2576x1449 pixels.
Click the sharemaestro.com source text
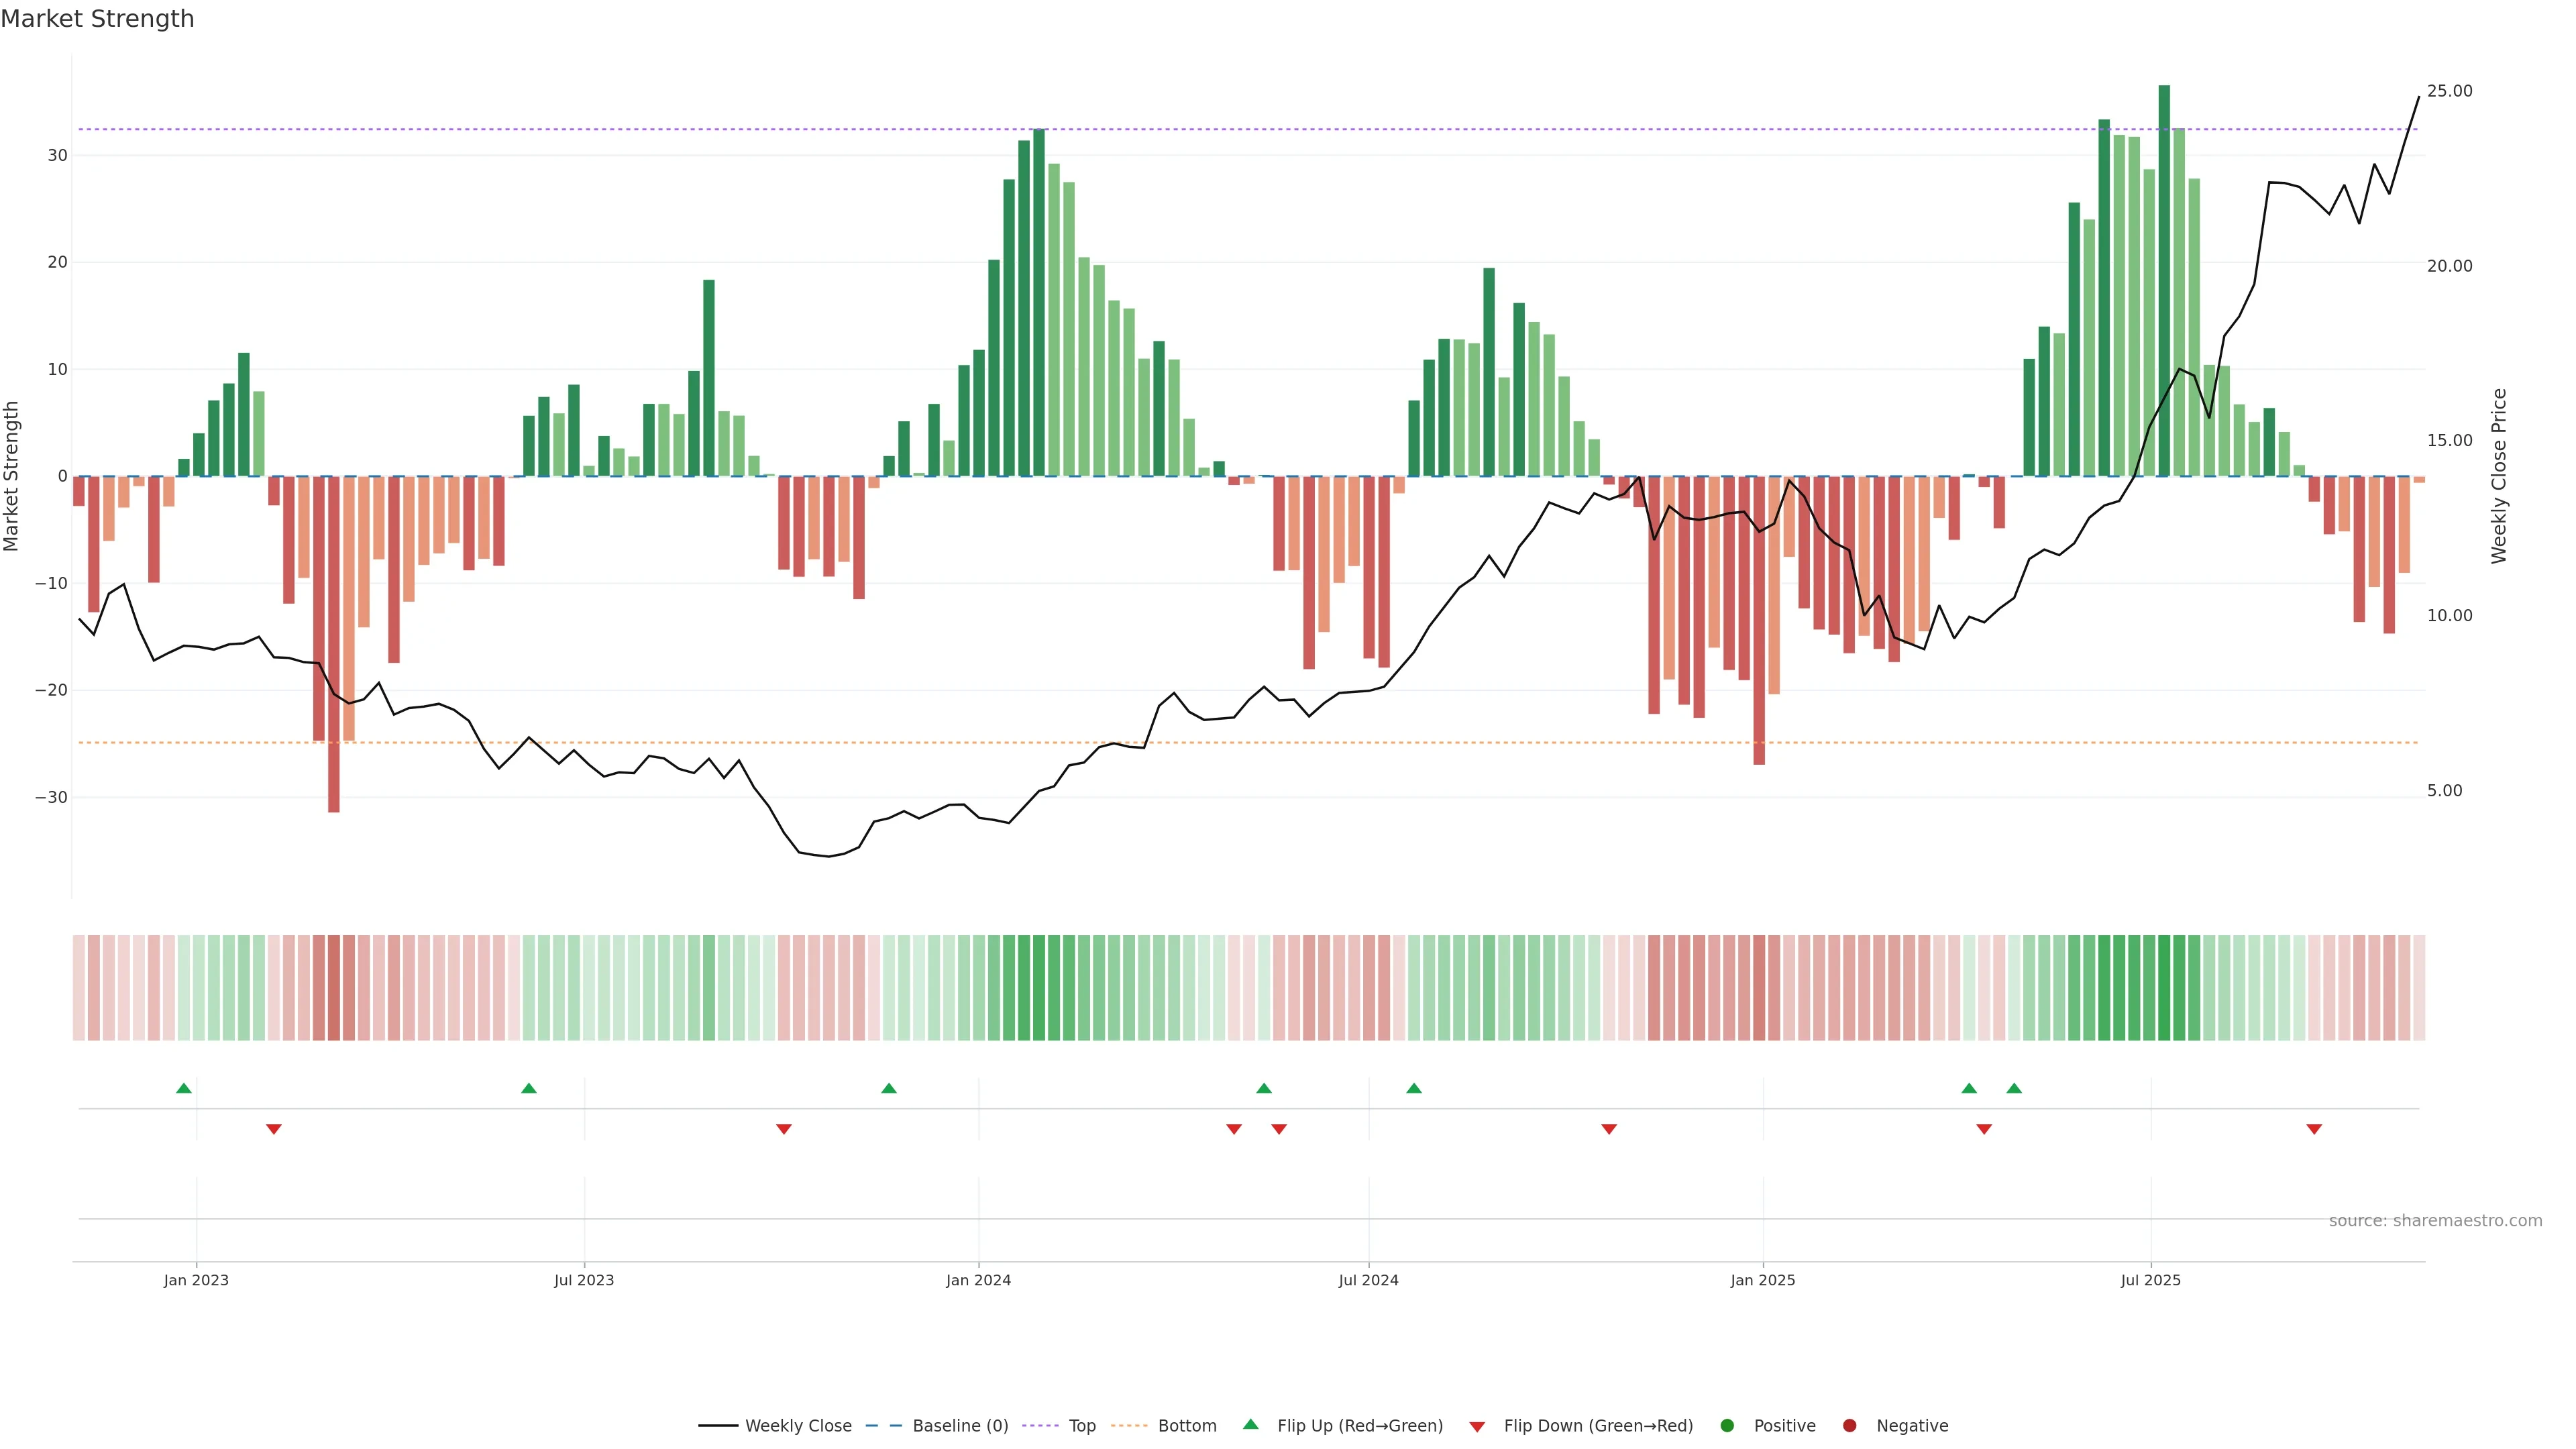click(2435, 1221)
